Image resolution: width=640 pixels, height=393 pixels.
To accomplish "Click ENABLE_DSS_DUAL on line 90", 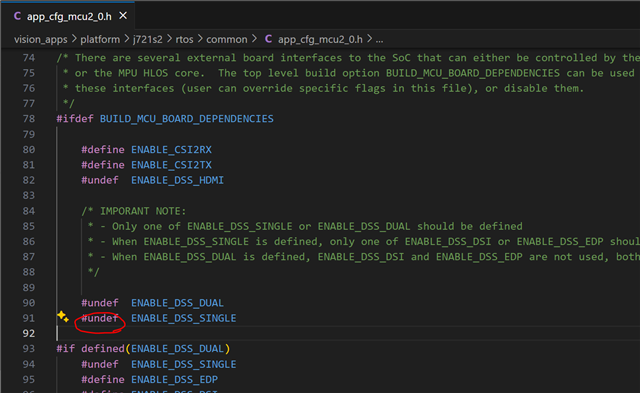I will (177, 303).
